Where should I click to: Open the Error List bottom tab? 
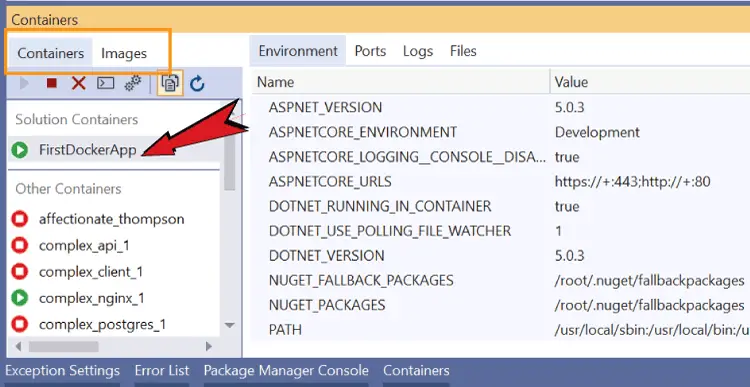[x=162, y=371]
